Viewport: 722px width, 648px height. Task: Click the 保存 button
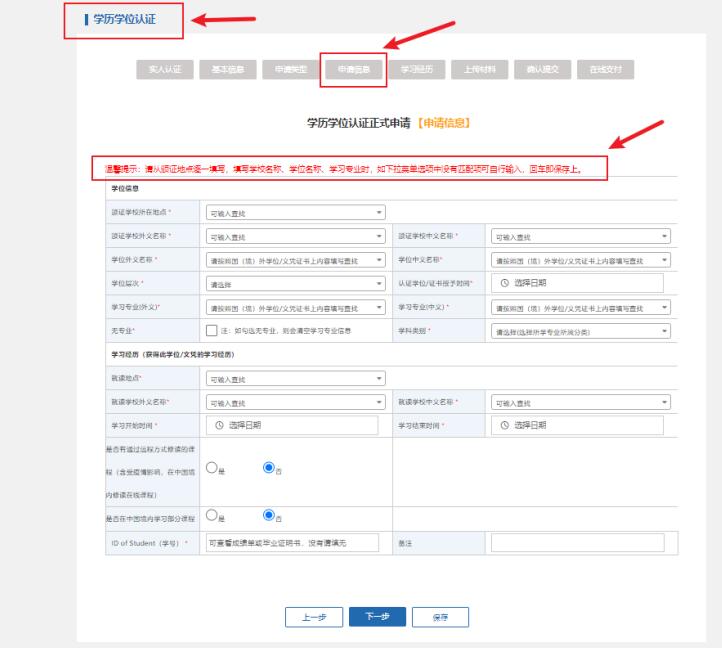click(440, 617)
